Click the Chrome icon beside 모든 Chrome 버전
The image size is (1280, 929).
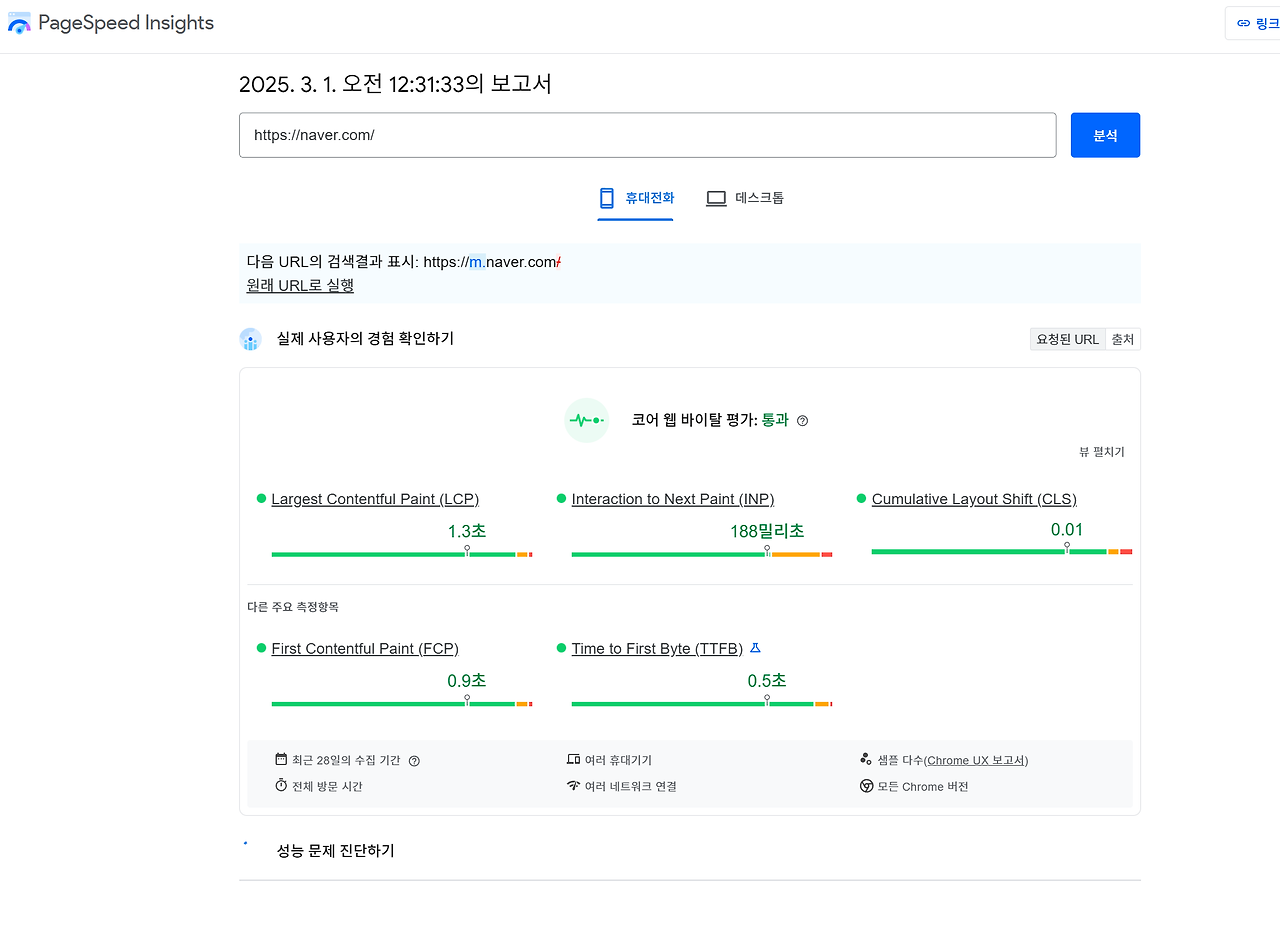866,786
